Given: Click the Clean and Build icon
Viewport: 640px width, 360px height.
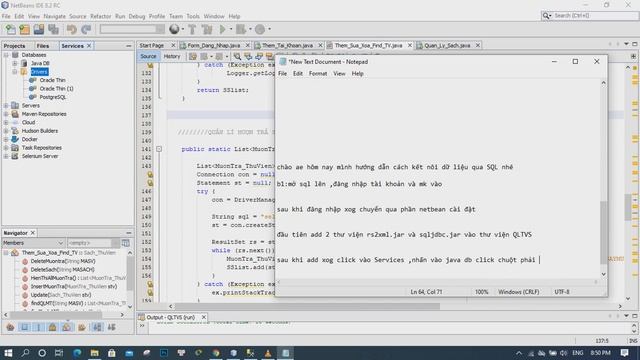Looking at the screenshot, I should (207, 29).
